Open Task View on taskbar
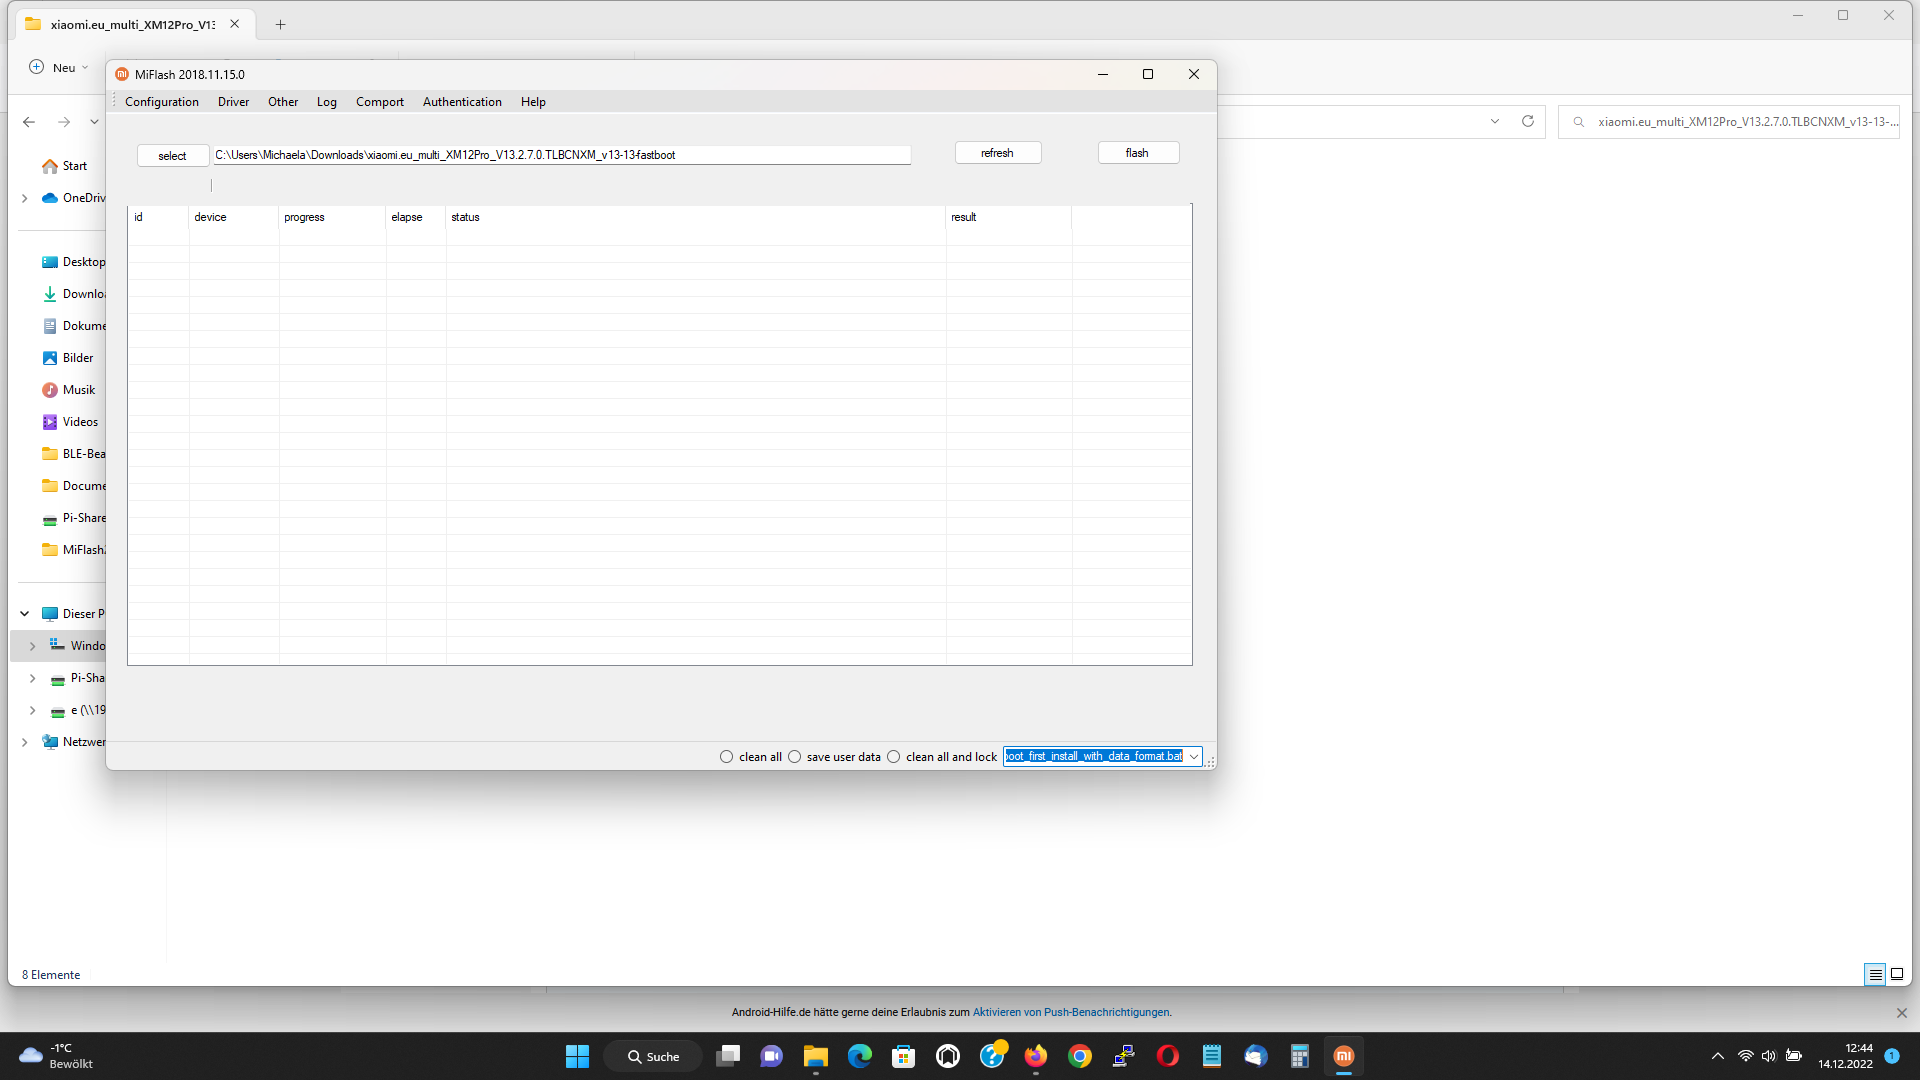The width and height of the screenshot is (1920, 1080). [728, 1056]
